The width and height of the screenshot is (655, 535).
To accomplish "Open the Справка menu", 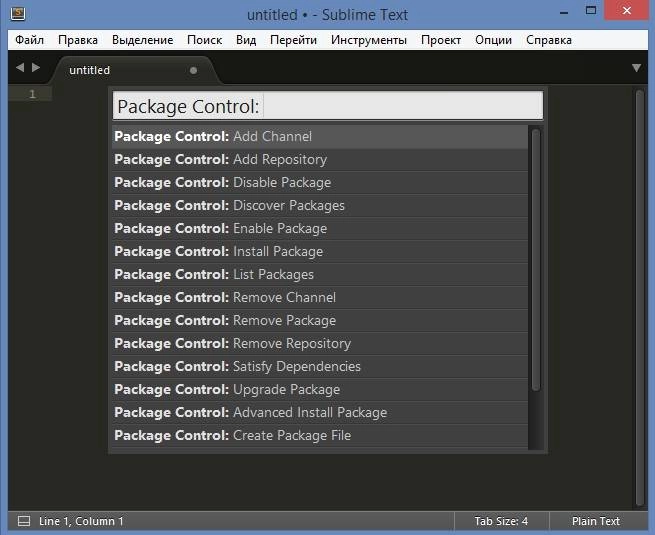I will [x=549, y=40].
